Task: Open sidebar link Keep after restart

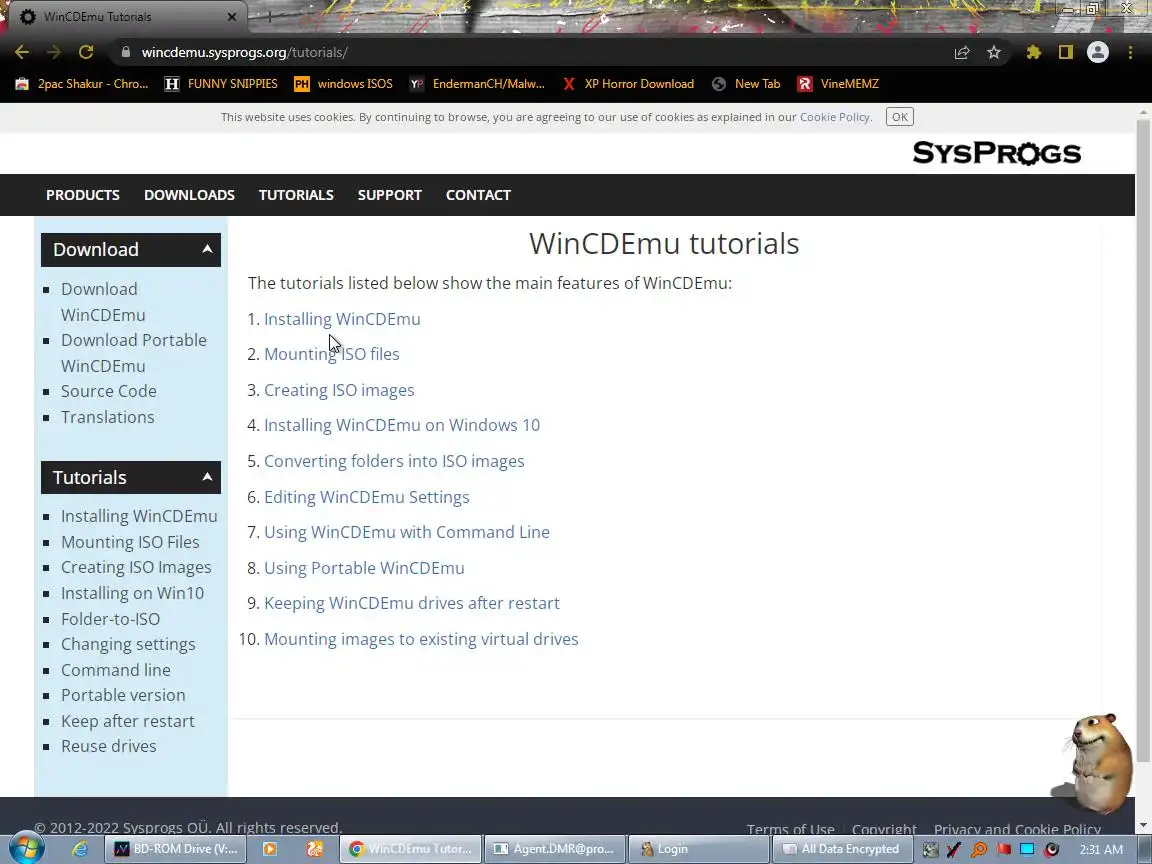Action: 128,721
